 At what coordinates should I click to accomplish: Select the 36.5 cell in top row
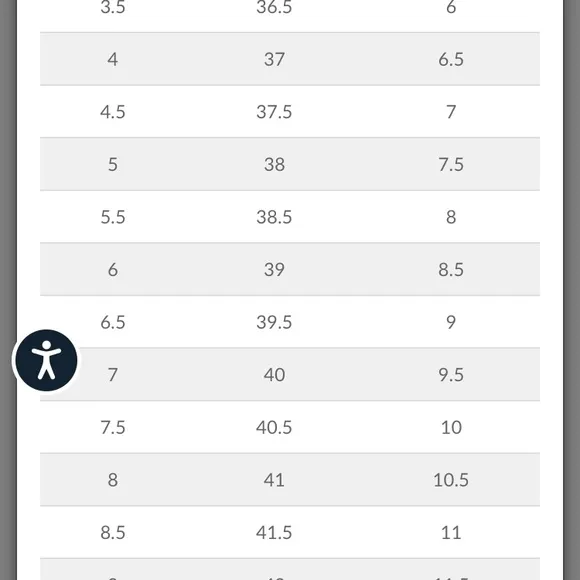click(274, 7)
